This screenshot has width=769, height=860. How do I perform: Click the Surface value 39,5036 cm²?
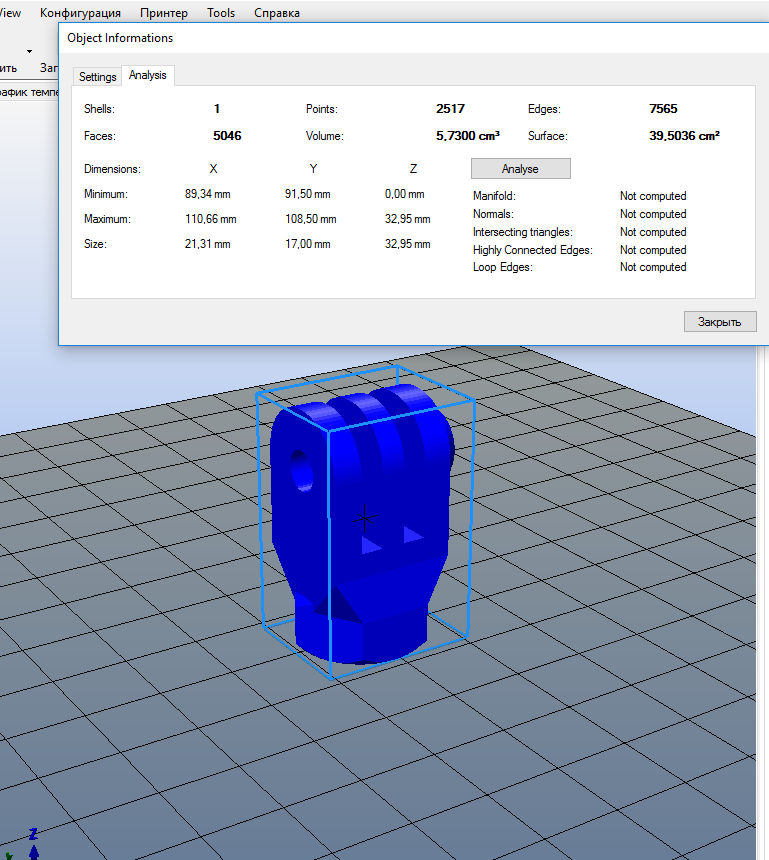coord(684,135)
